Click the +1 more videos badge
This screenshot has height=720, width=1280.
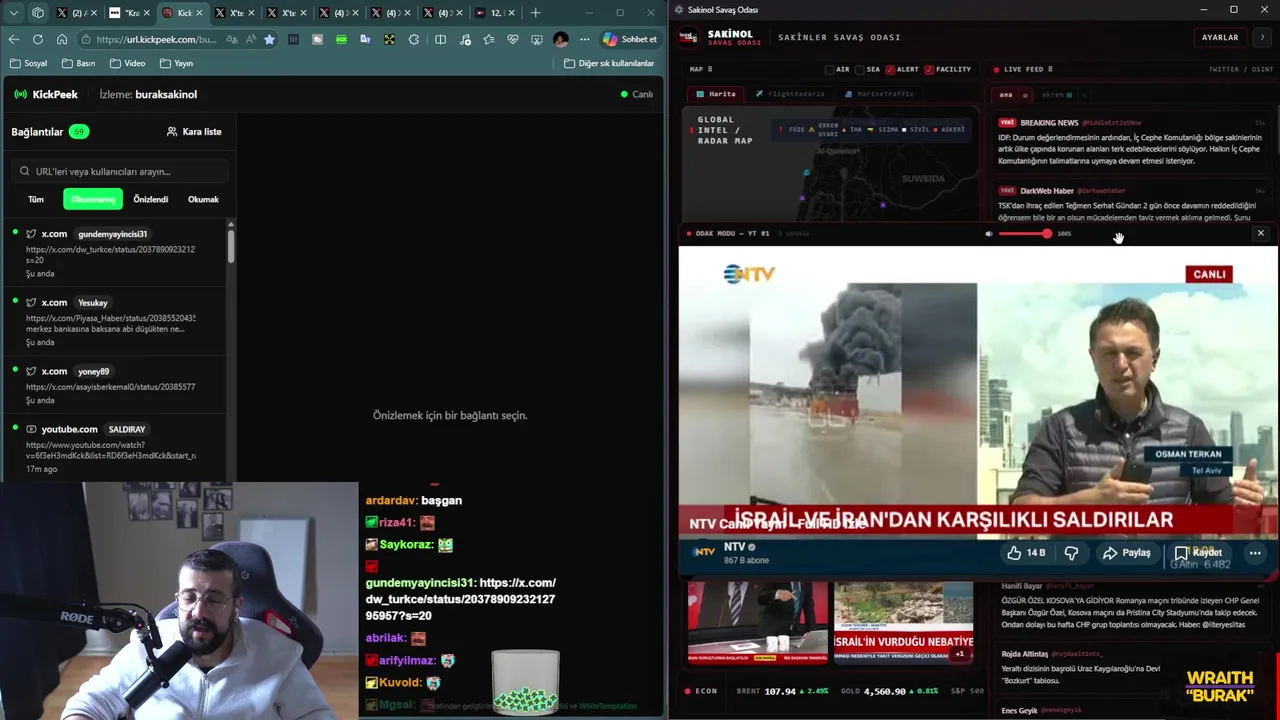(x=959, y=654)
